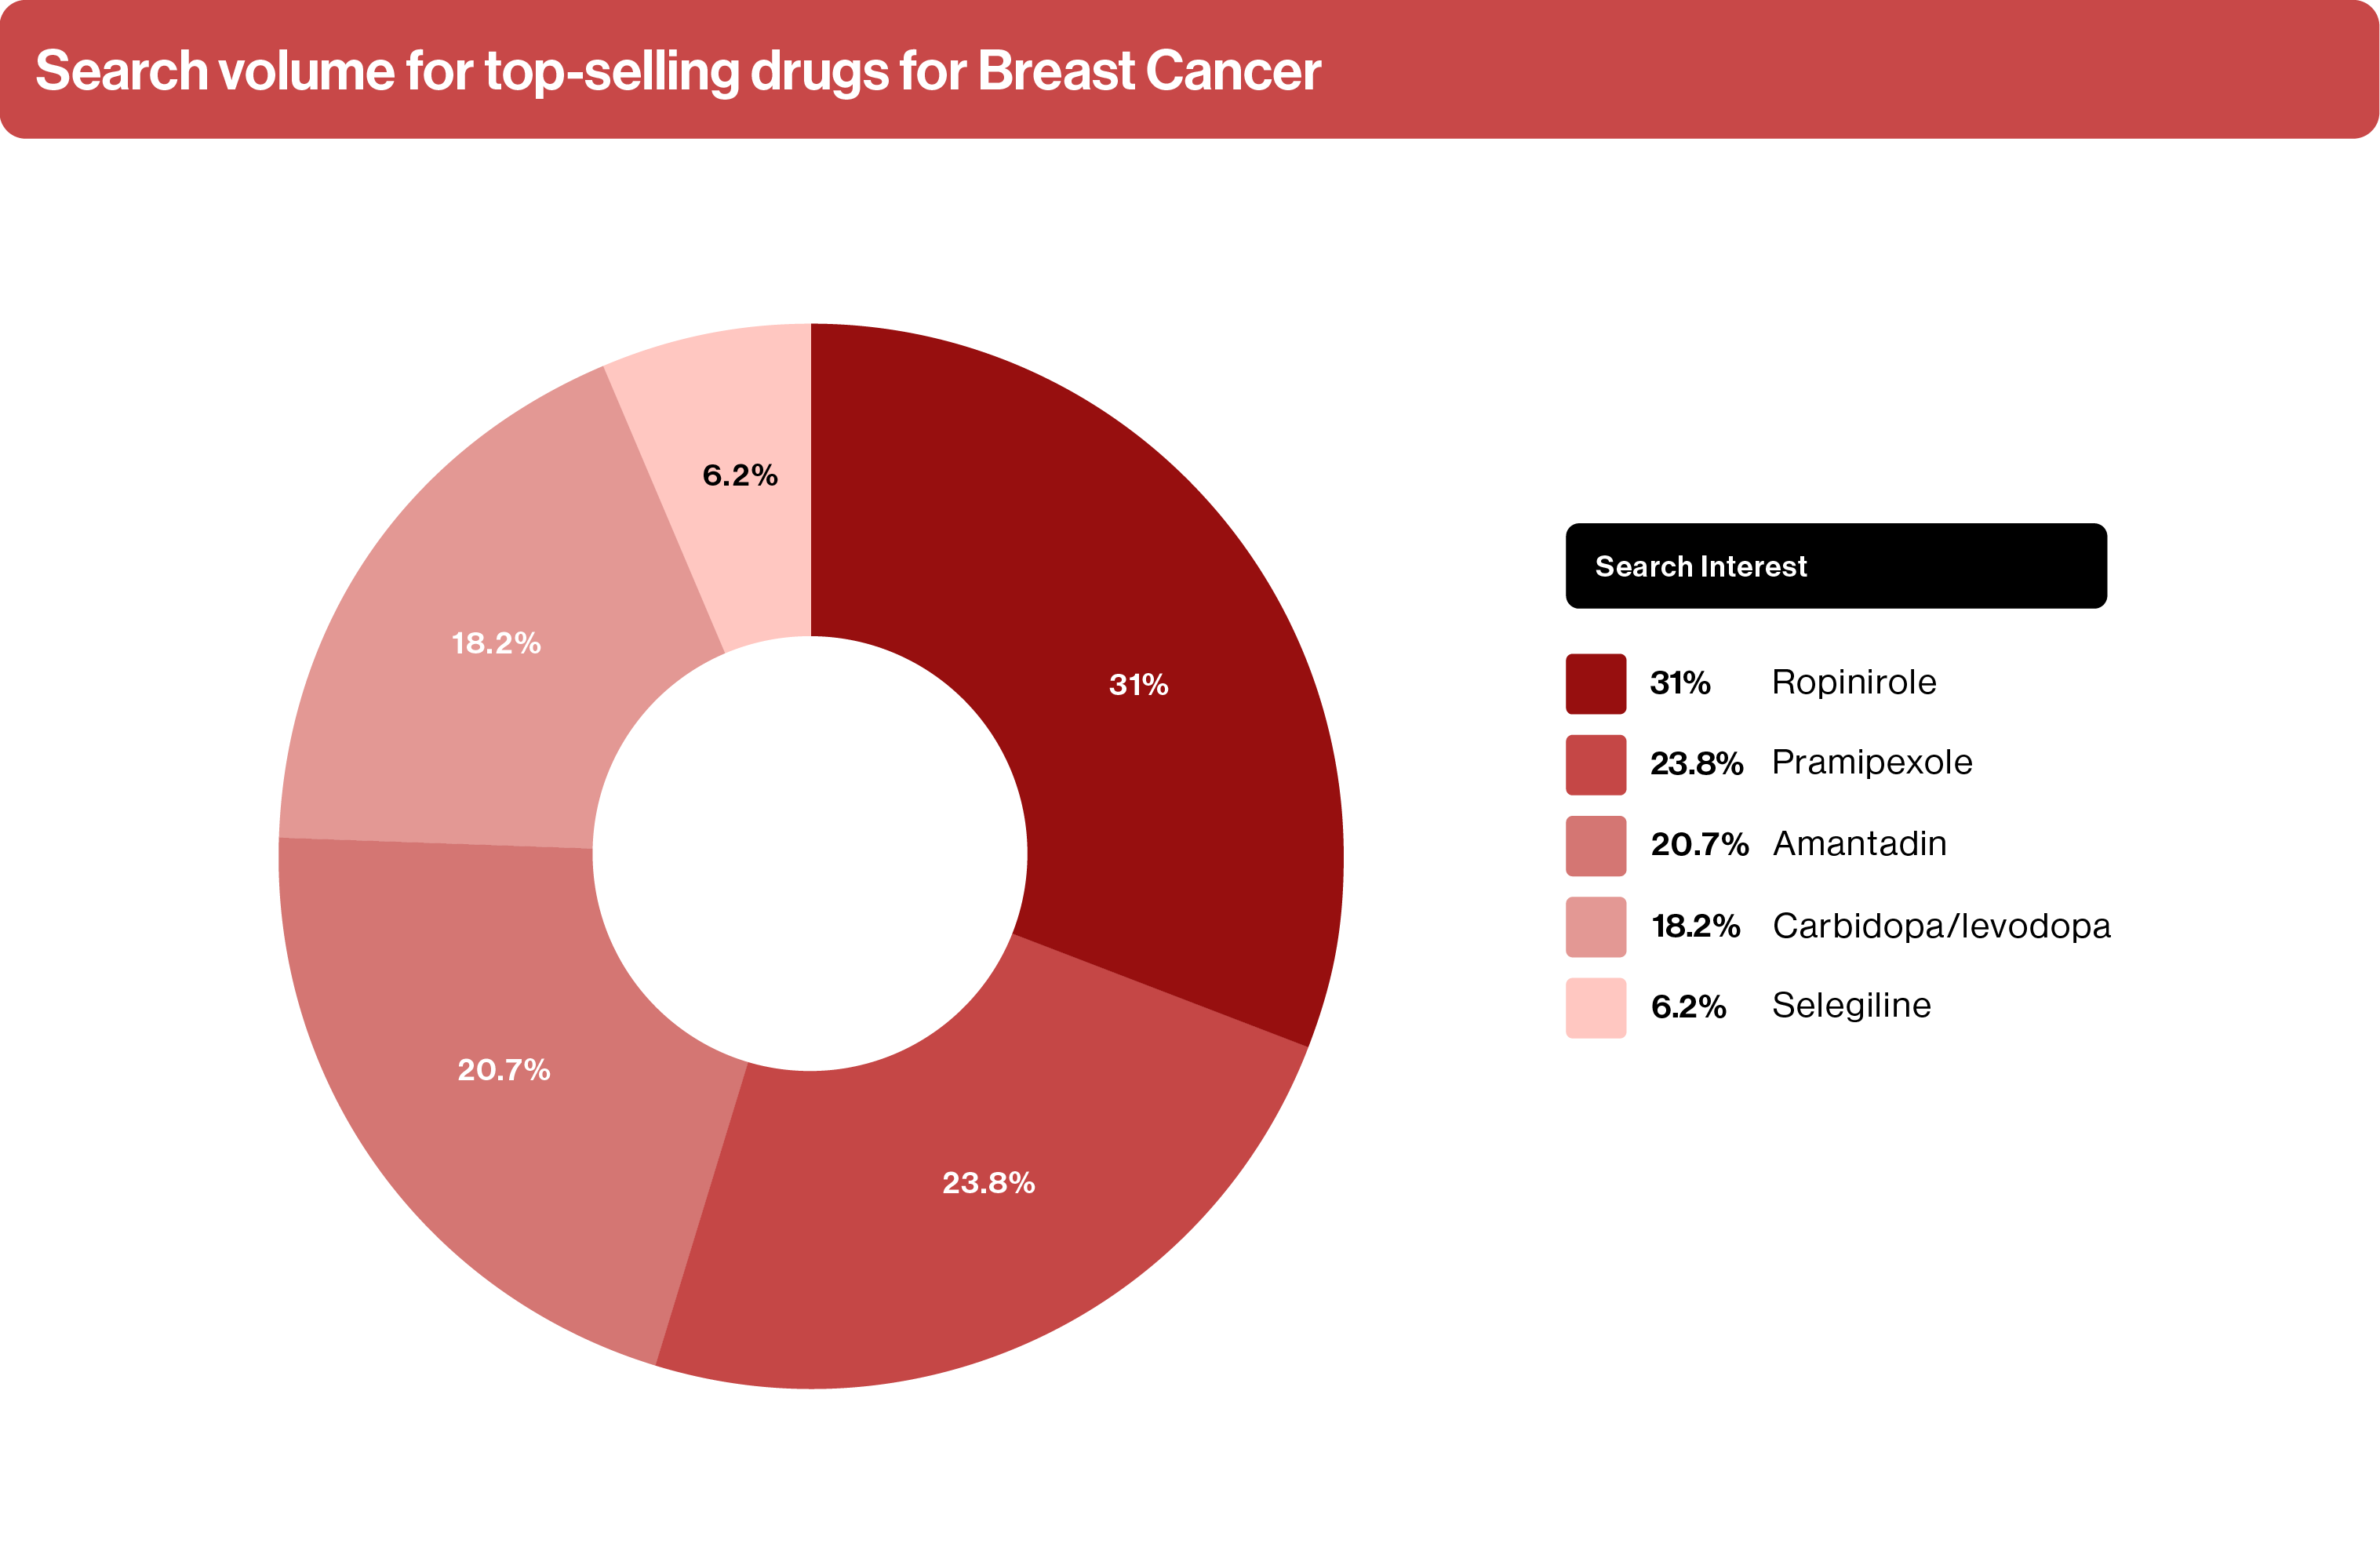
Task: Click the Ropinirole dark red legend swatch
Action: (x=1595, y=684)
